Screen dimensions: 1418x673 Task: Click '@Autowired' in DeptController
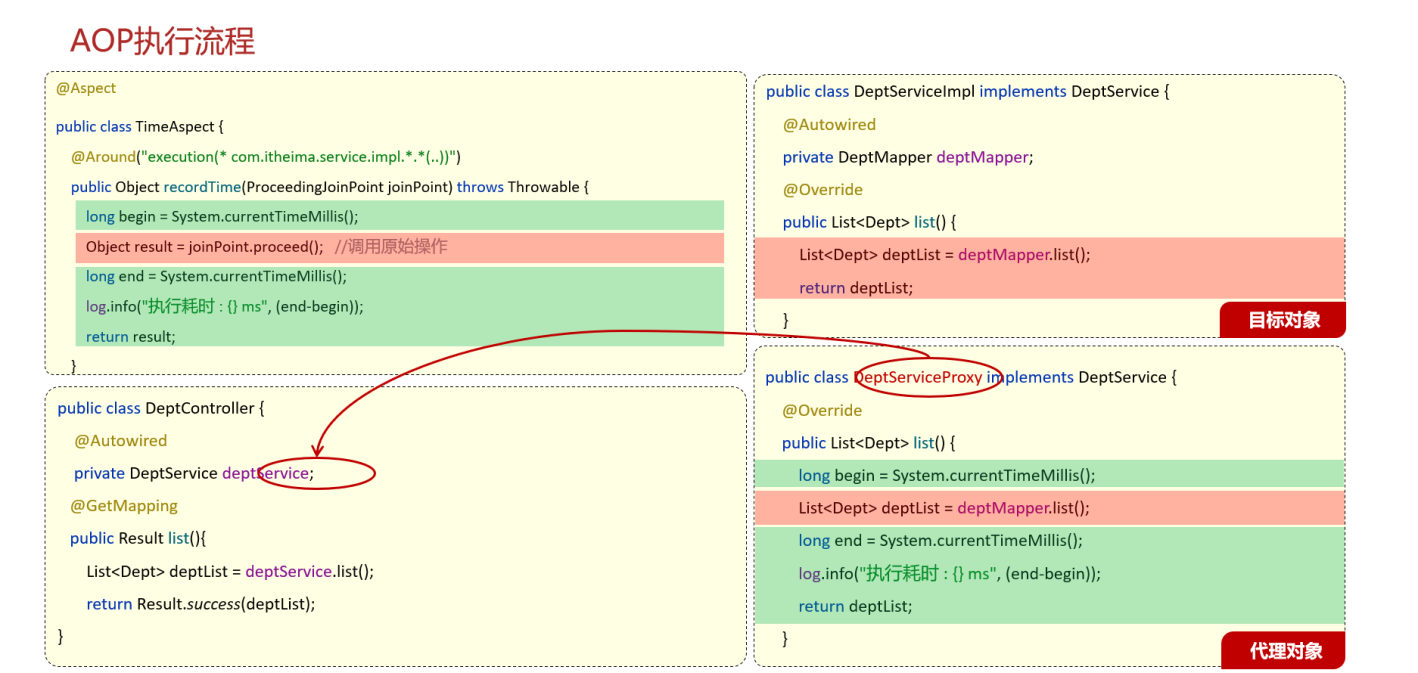(x=121, y=441)
